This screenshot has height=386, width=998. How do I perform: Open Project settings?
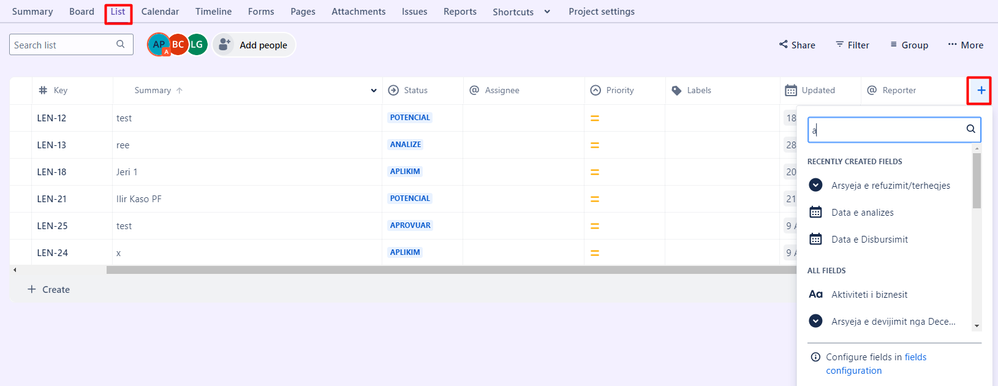tap(601, 11)
